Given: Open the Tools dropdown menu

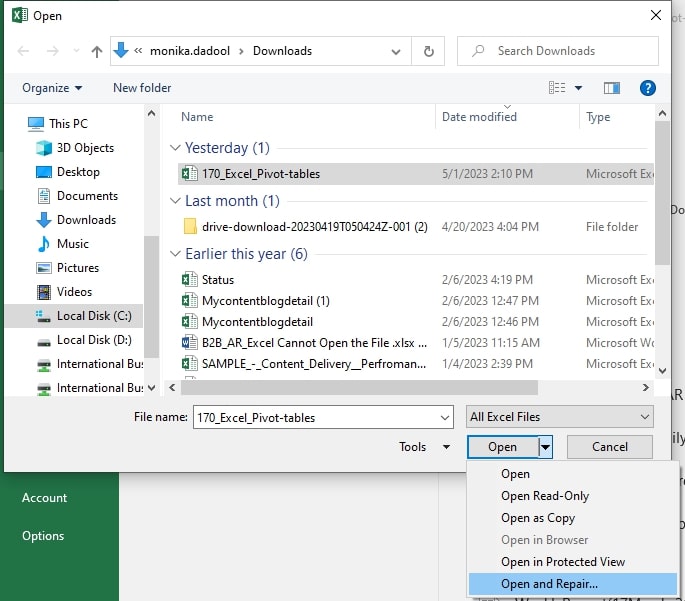Looking at the screenshot, I should click(424, 447).
